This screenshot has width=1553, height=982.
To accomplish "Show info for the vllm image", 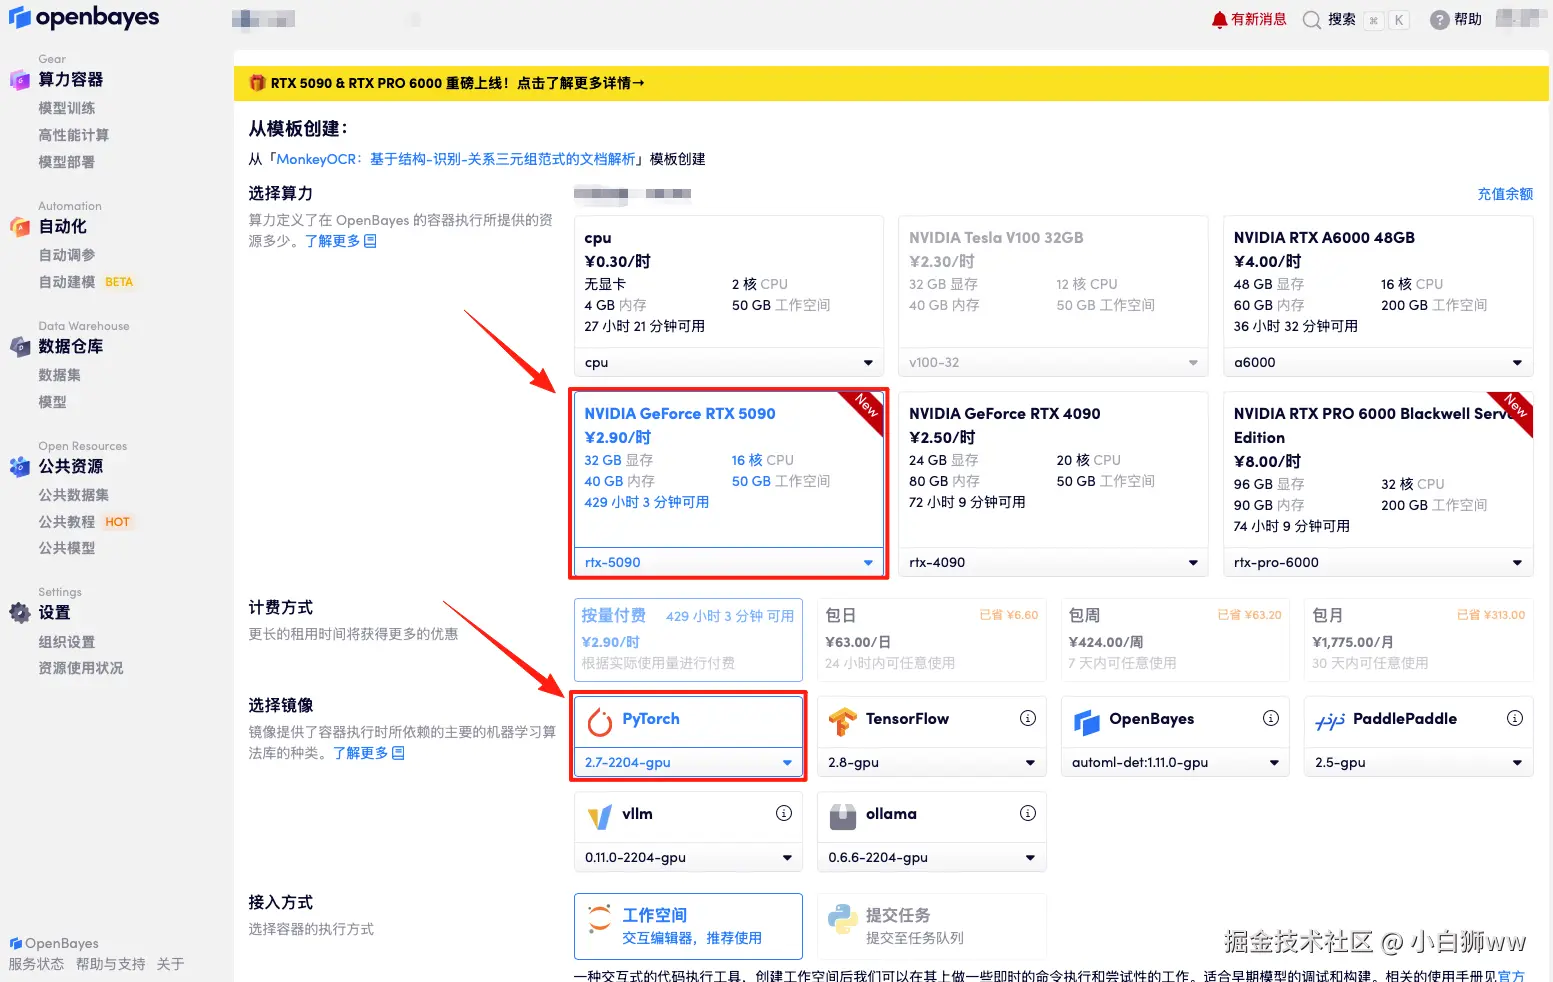I will click(784, 813).
